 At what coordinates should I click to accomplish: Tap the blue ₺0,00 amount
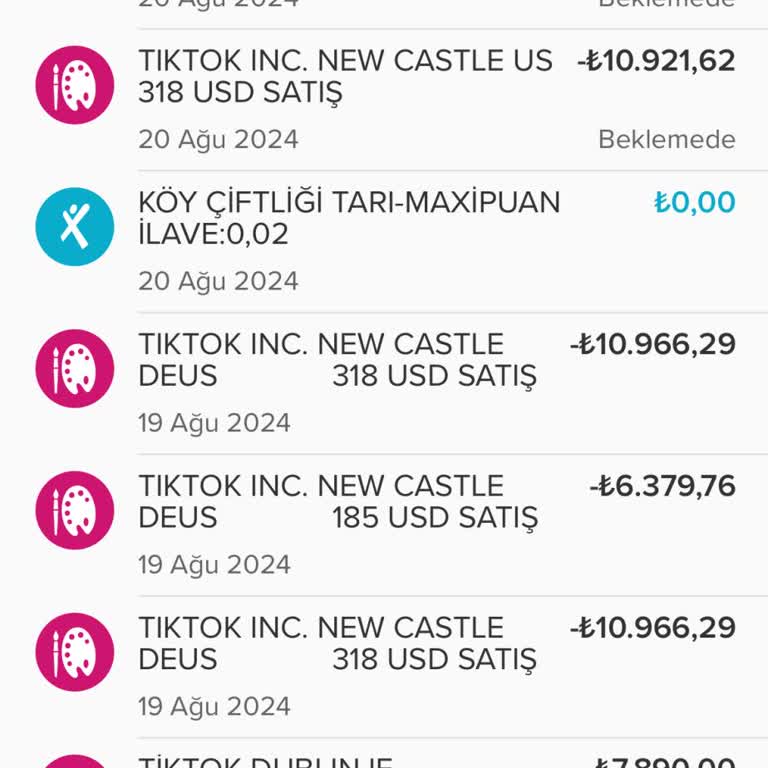click(x=694, y=203)
